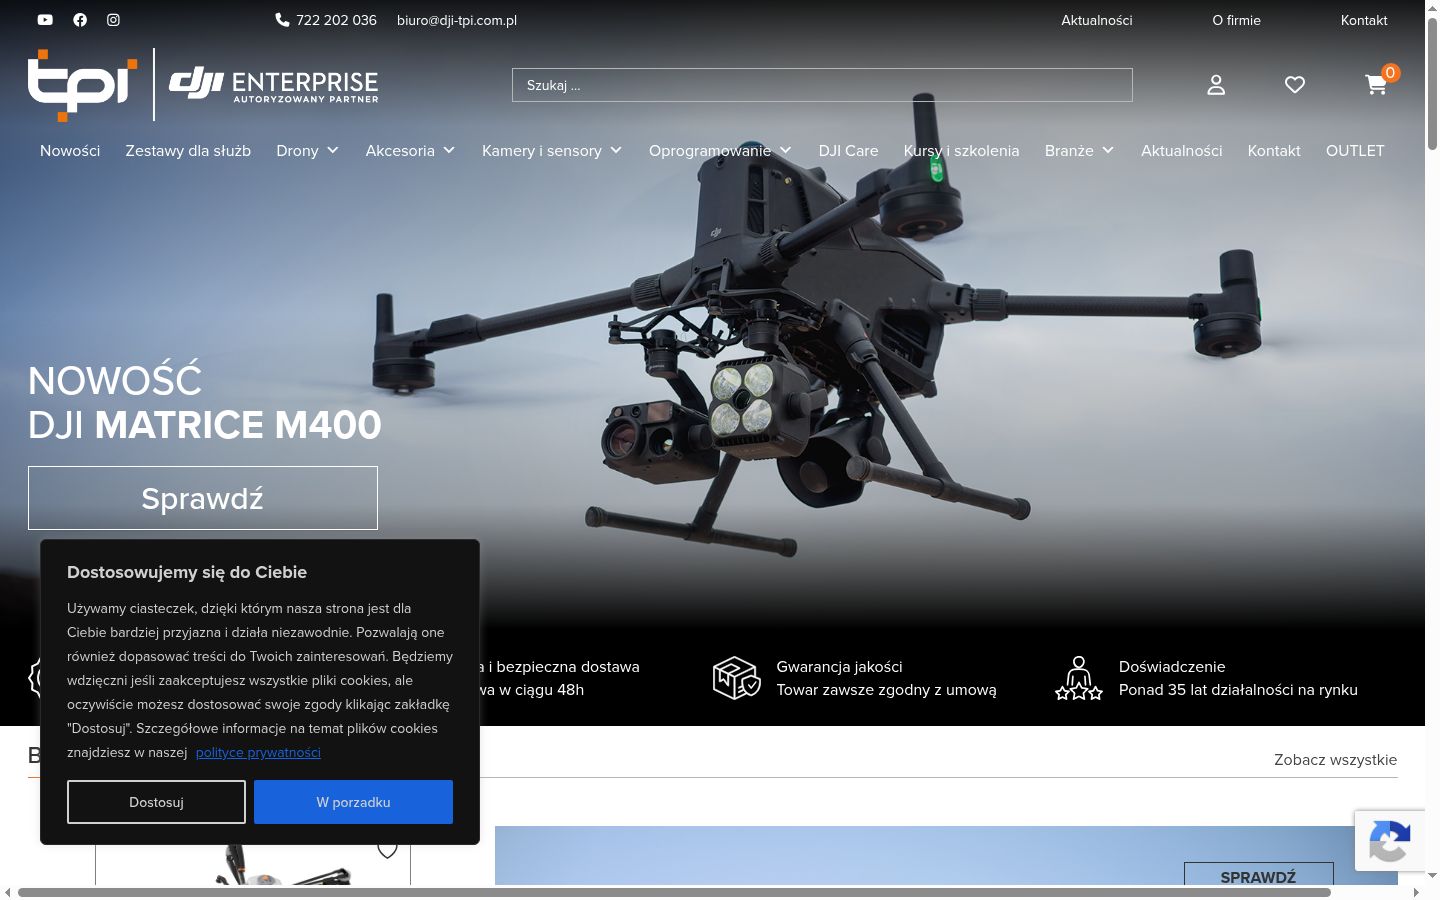Click horizontal scrollbar left arrow
The height and width of the screenshot is (900, 1440).
[8, 892]
